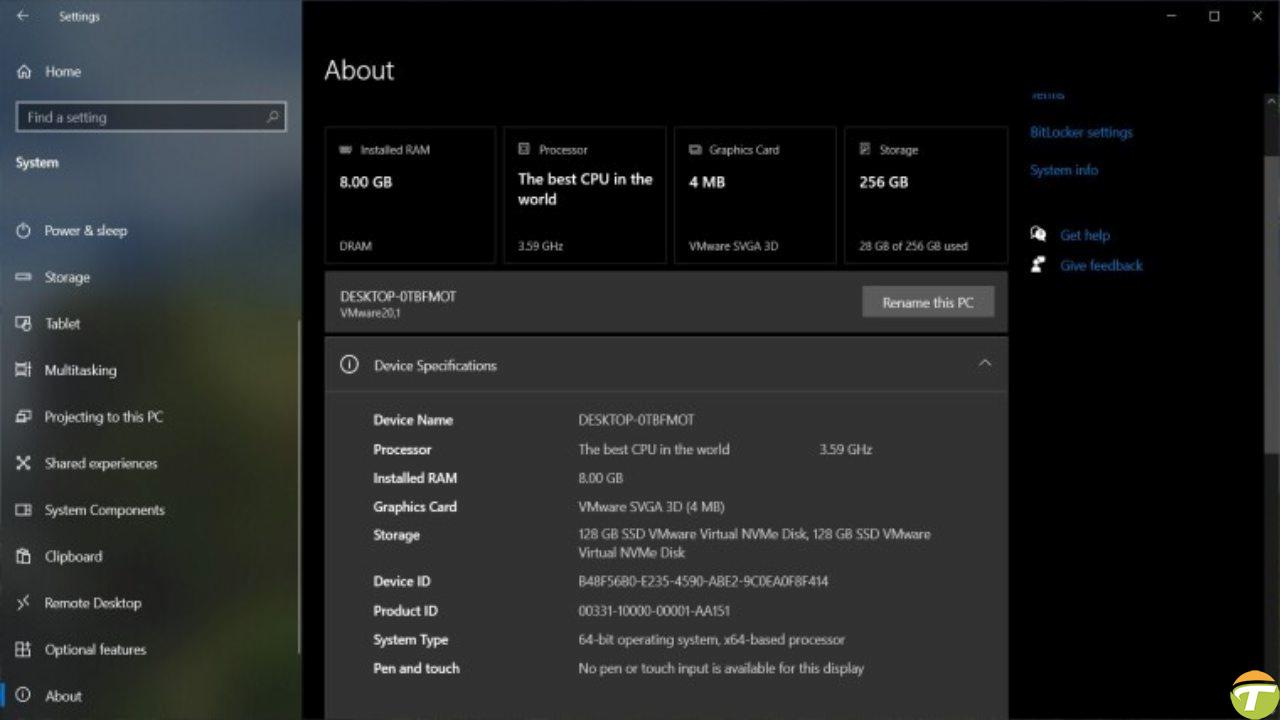Open Shared experiences settings

pyautogui.click(x=100, y=464)
